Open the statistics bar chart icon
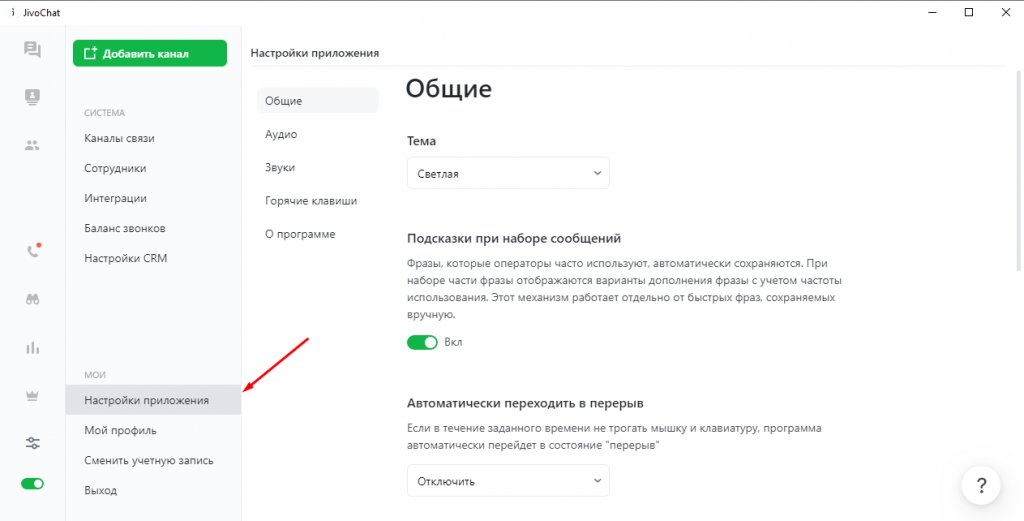The width and height of the screenshot is (1024, 521). tap(33, 347)
